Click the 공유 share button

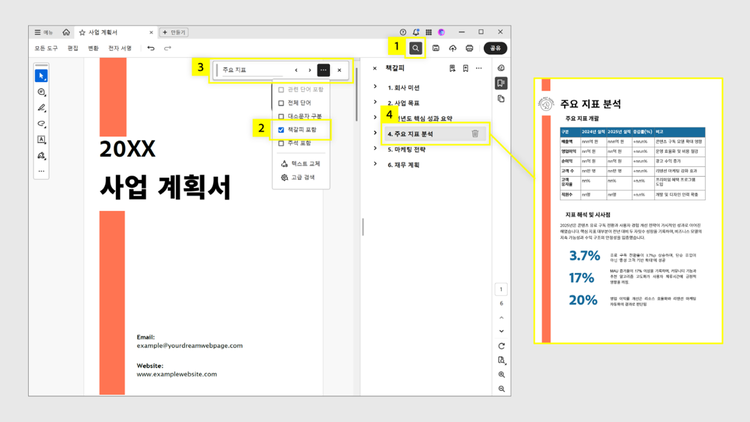tap(495, 48)
